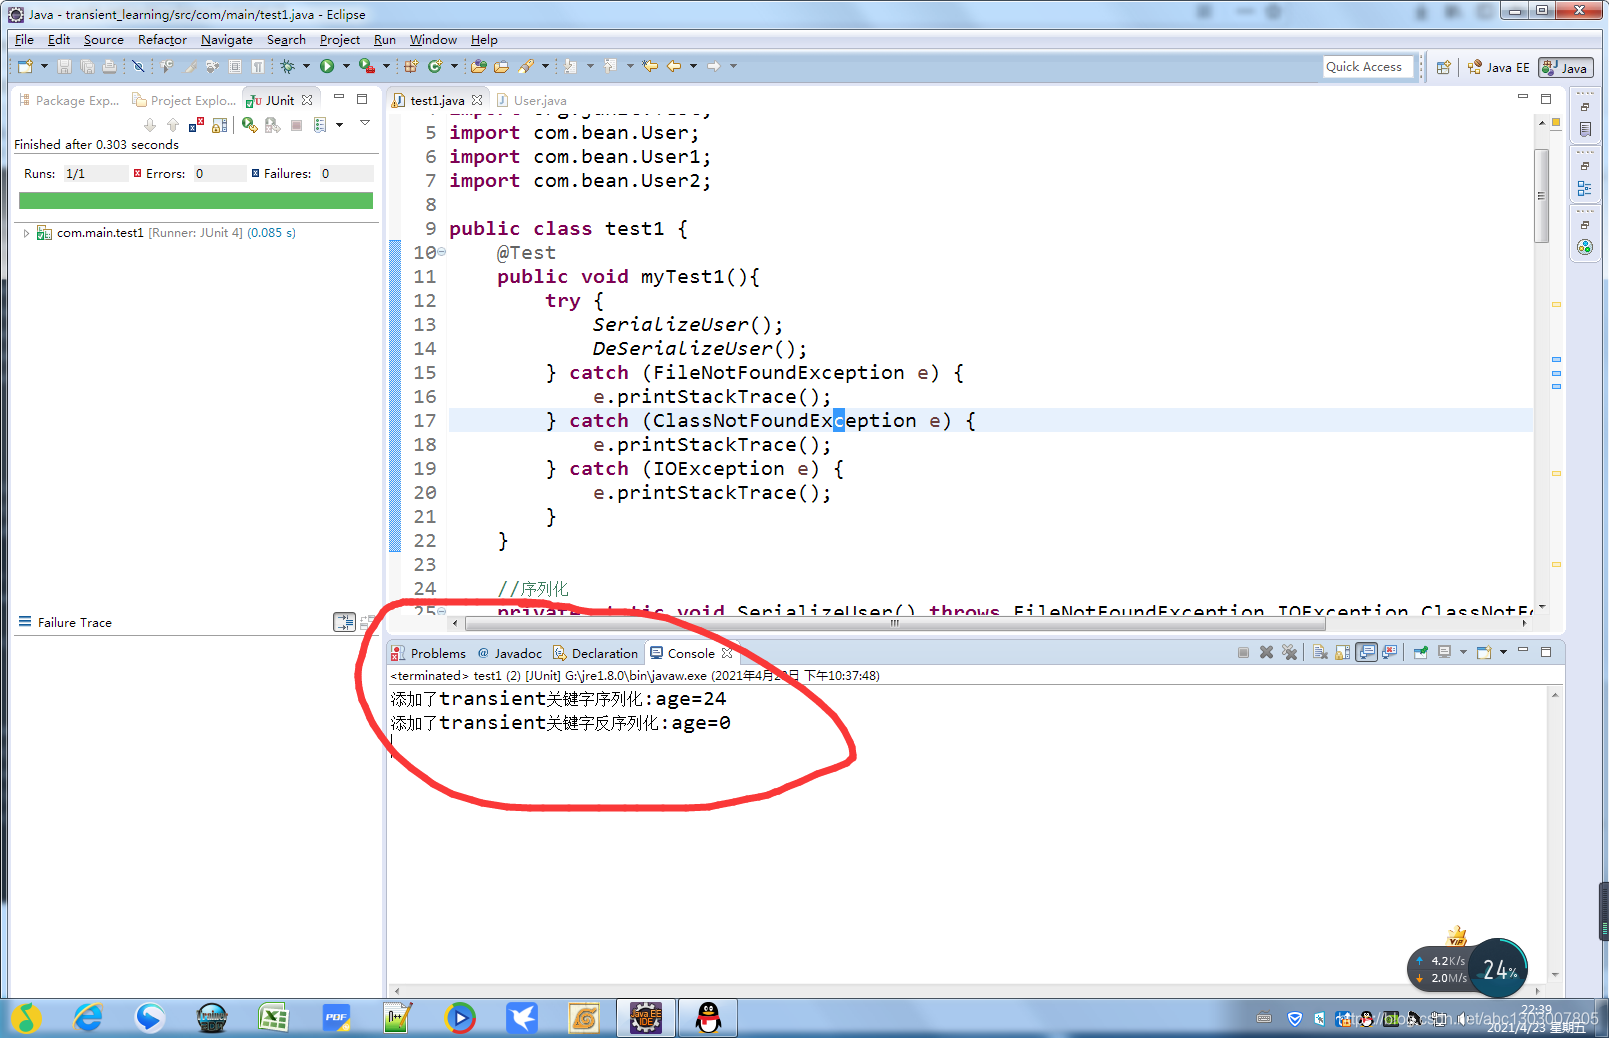1609x1038 pixels.
Task: Click the Print icon on the toolbar
Action: click(x=110, y=66)
